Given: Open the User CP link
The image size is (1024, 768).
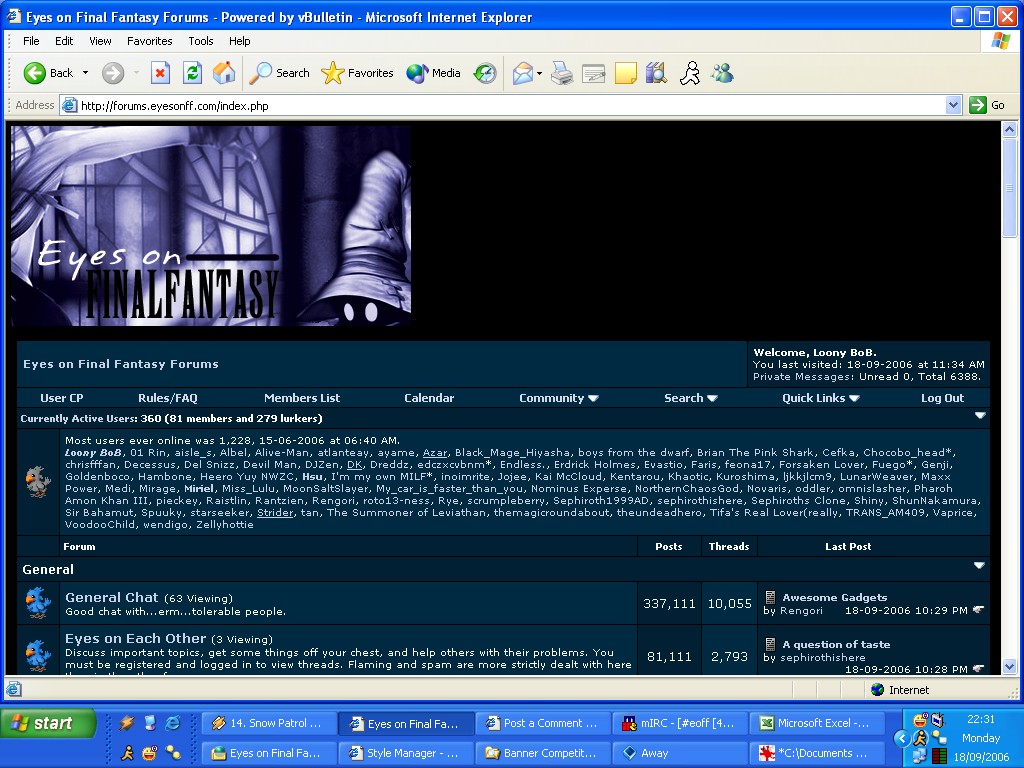Looking at the screenshot, I should 62,398.
